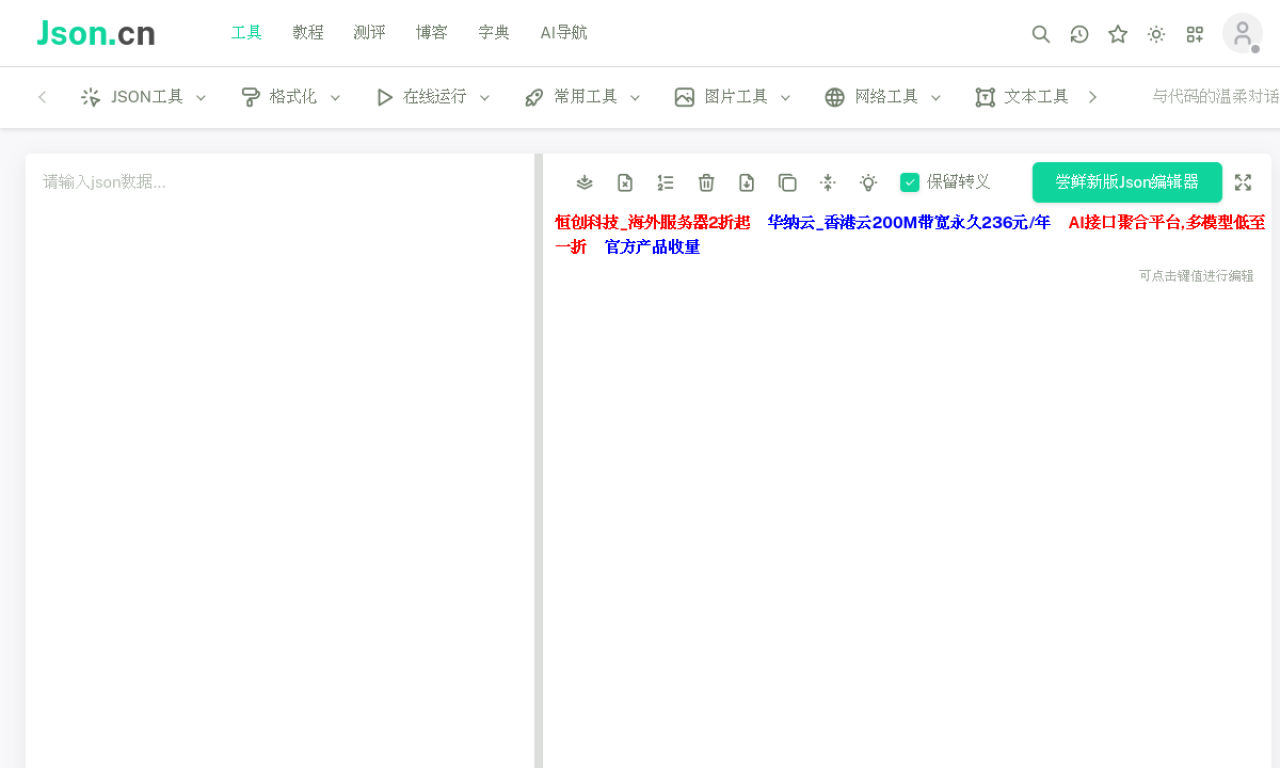Click the 尝鲜新版Json编辑器 button
Image resolution: width=1280 pixels, height=768 pixels.
pos(1127,182)
